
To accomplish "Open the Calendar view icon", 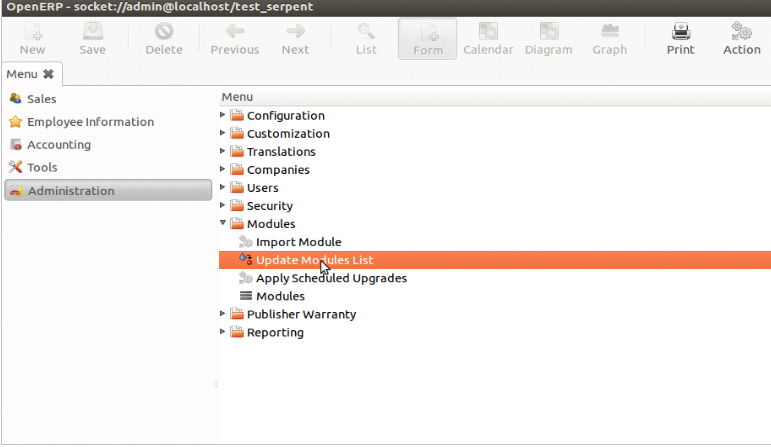I will 488,30.
